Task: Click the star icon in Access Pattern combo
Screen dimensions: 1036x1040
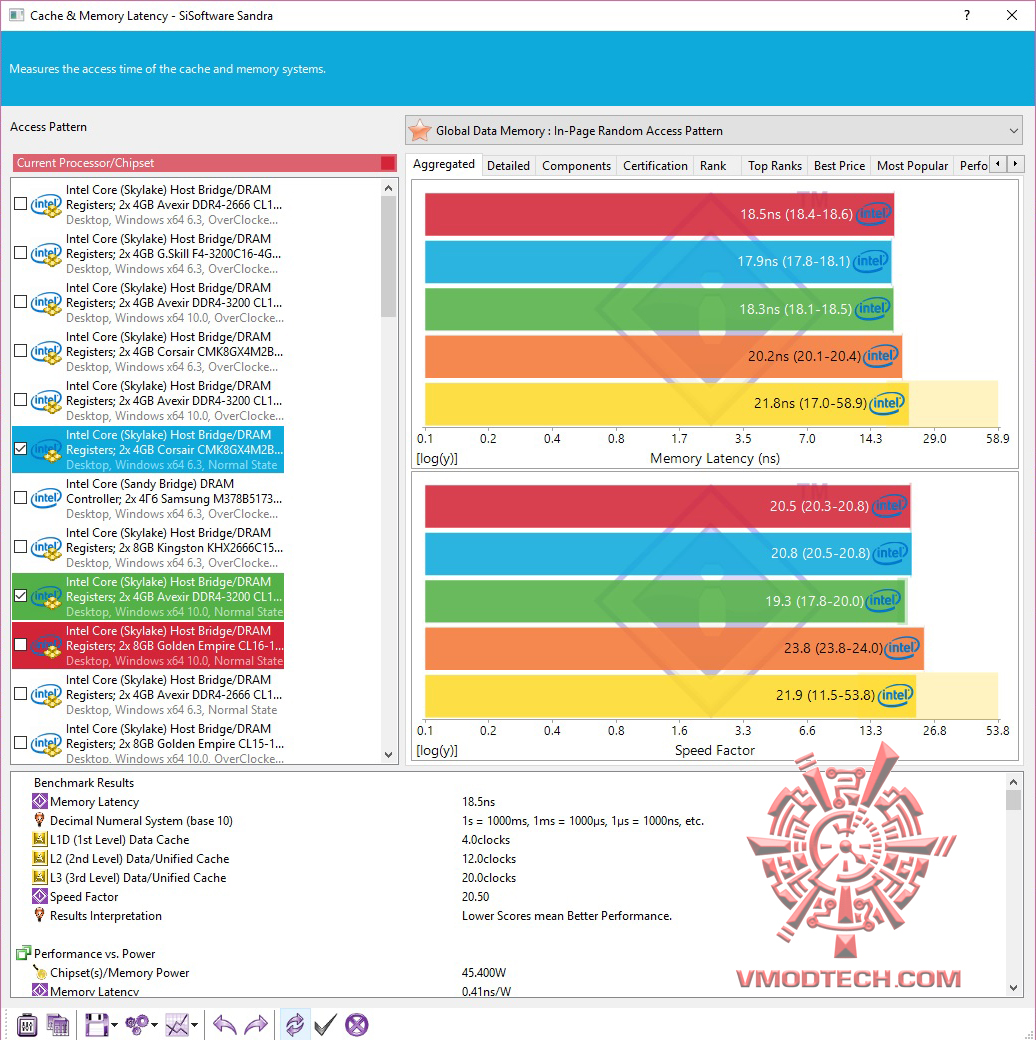Action: pyautogui.click(x=419, y=131)
